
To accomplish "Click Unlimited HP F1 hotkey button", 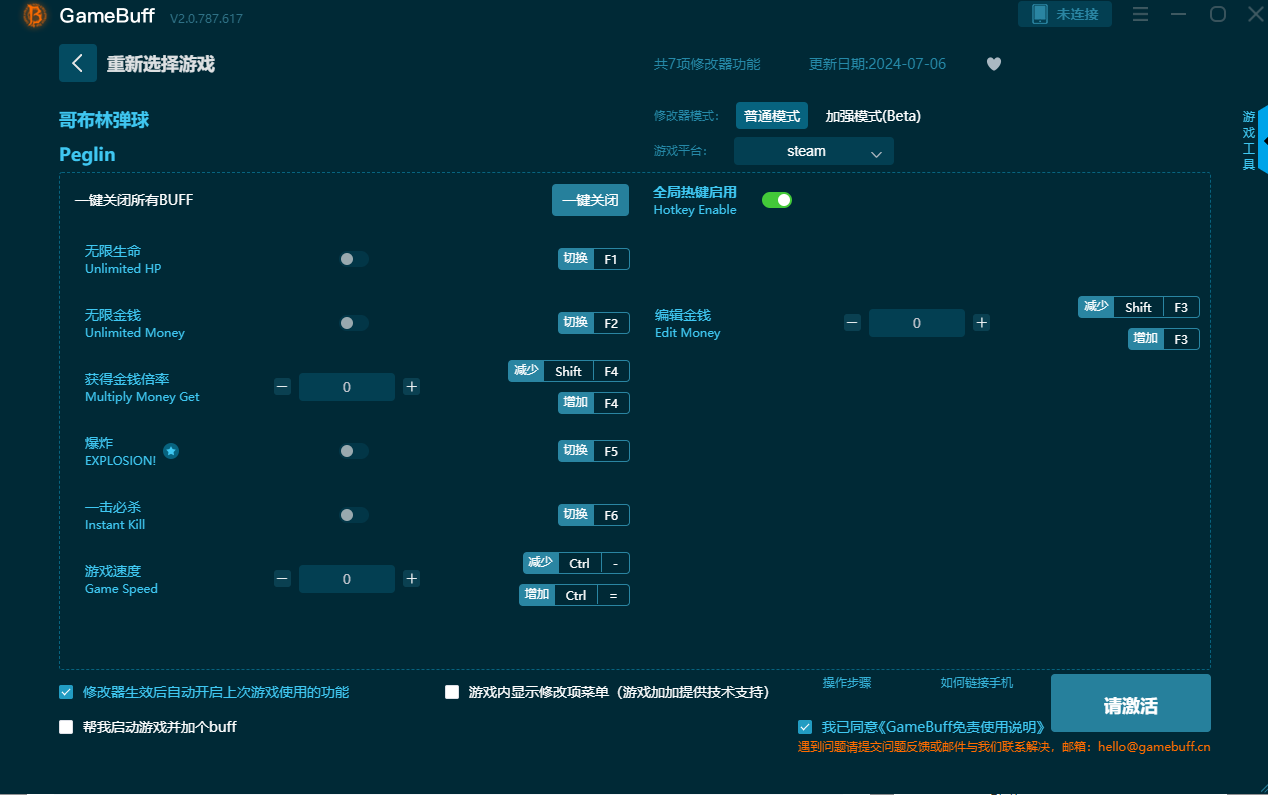I will pyautogui.click(x=594, y=259).
